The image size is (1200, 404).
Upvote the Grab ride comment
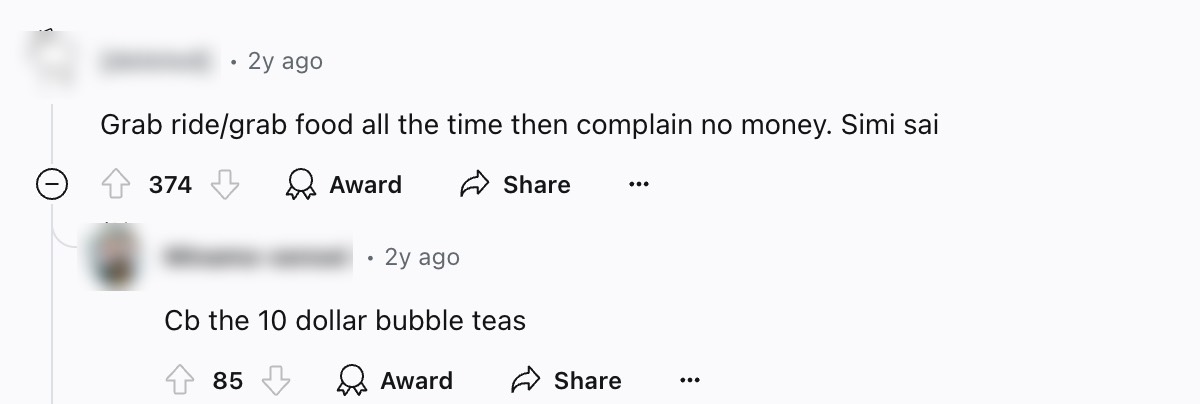click(116, 185)
